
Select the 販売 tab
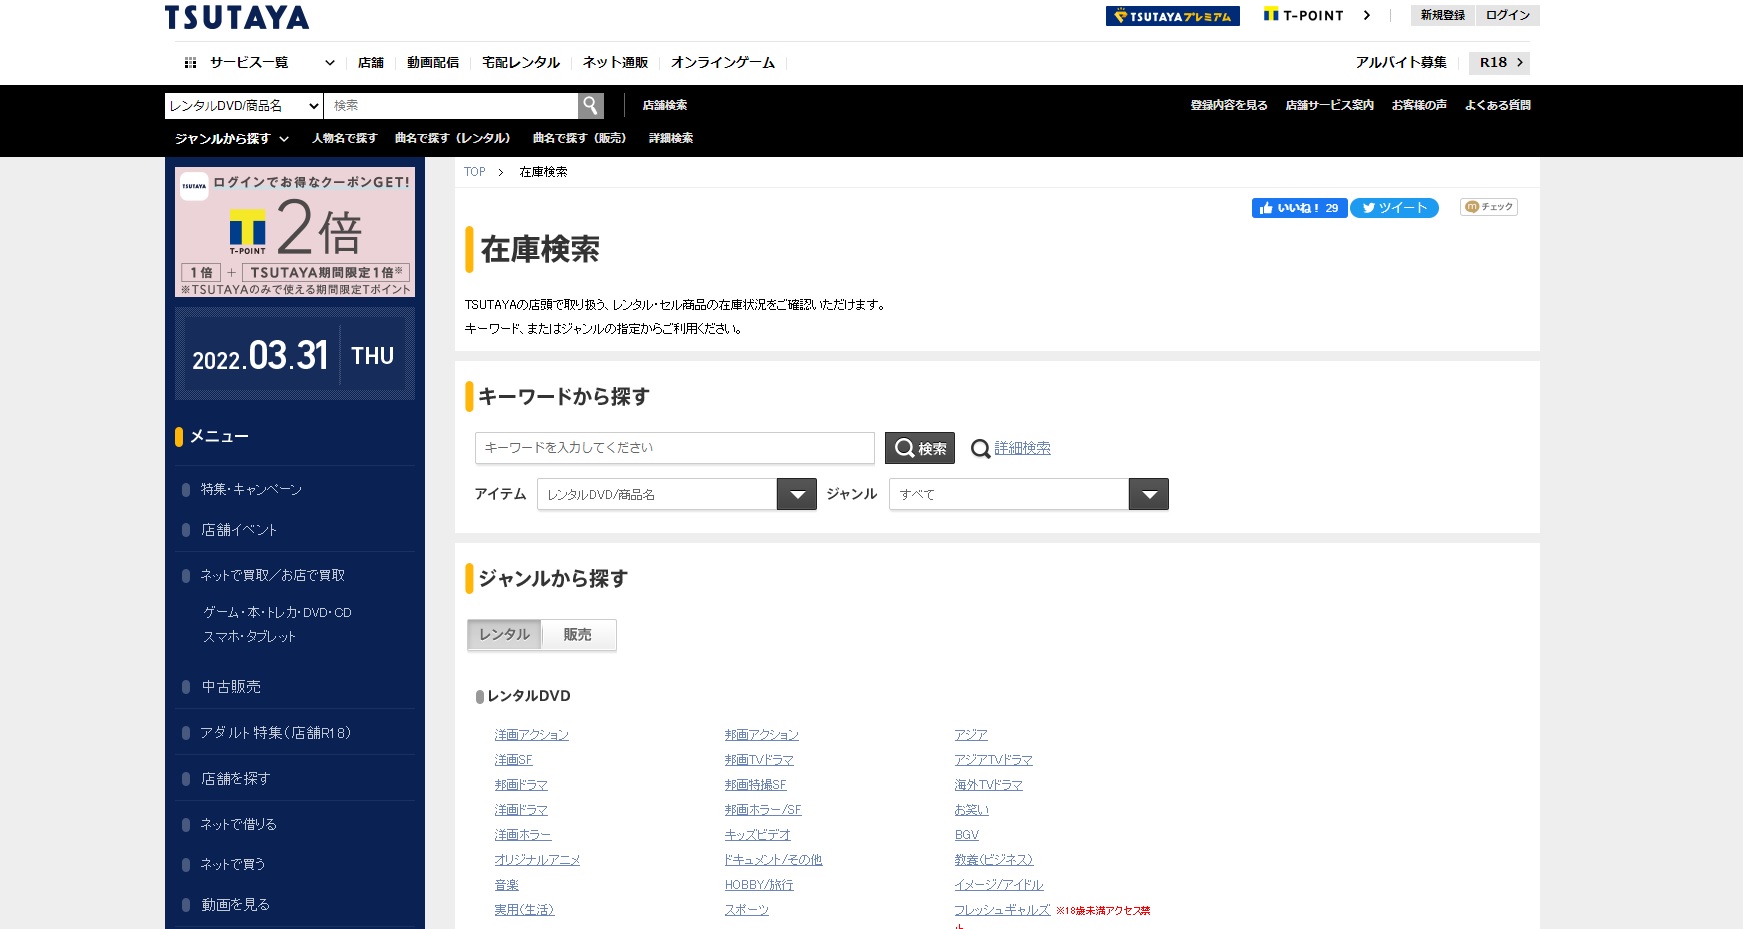pyautogui.click(x=578, y=635)
